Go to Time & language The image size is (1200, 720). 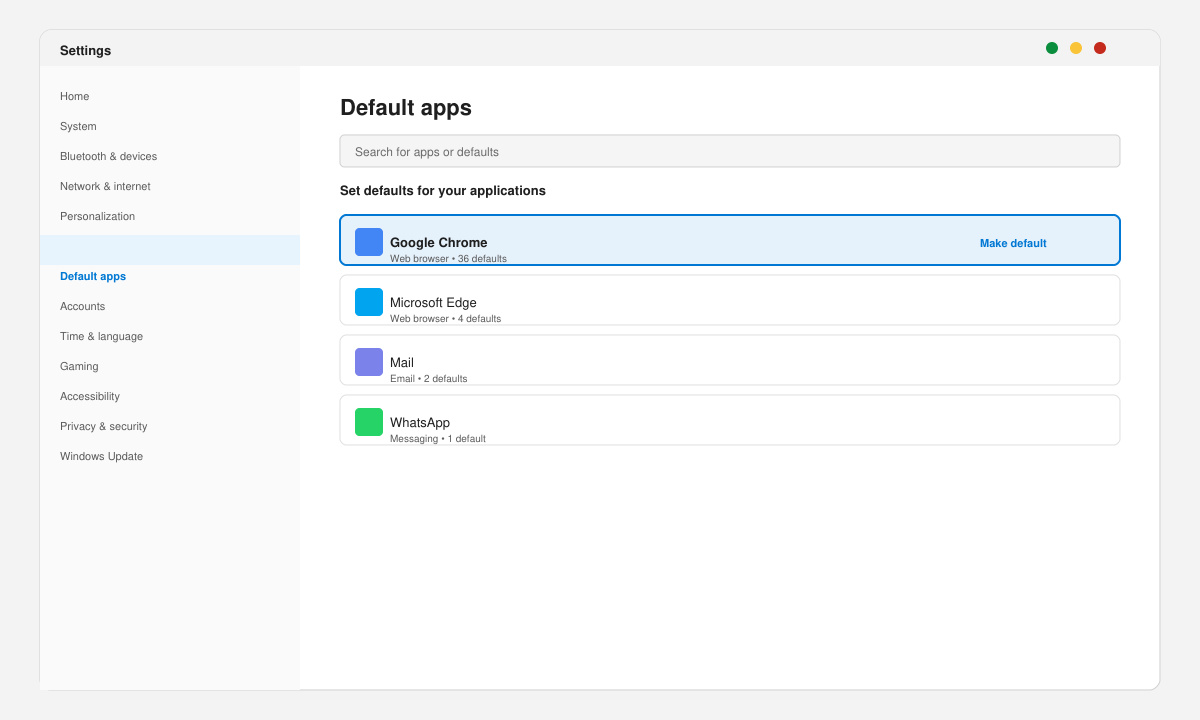(101, 336)
